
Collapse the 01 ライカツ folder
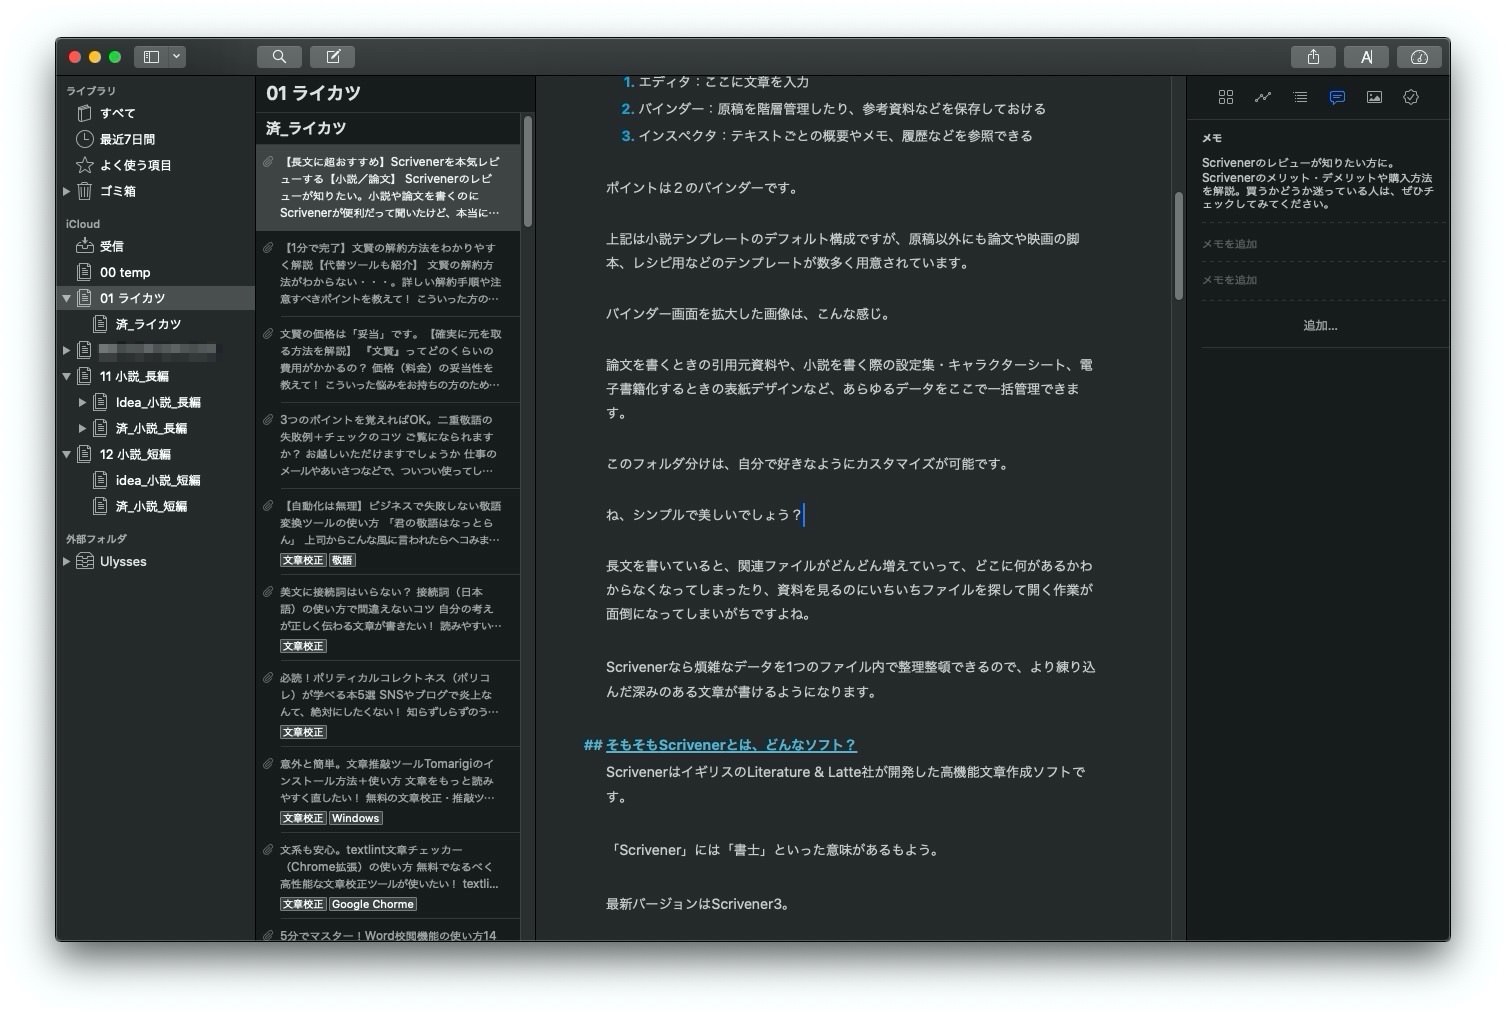pos(66,297)
